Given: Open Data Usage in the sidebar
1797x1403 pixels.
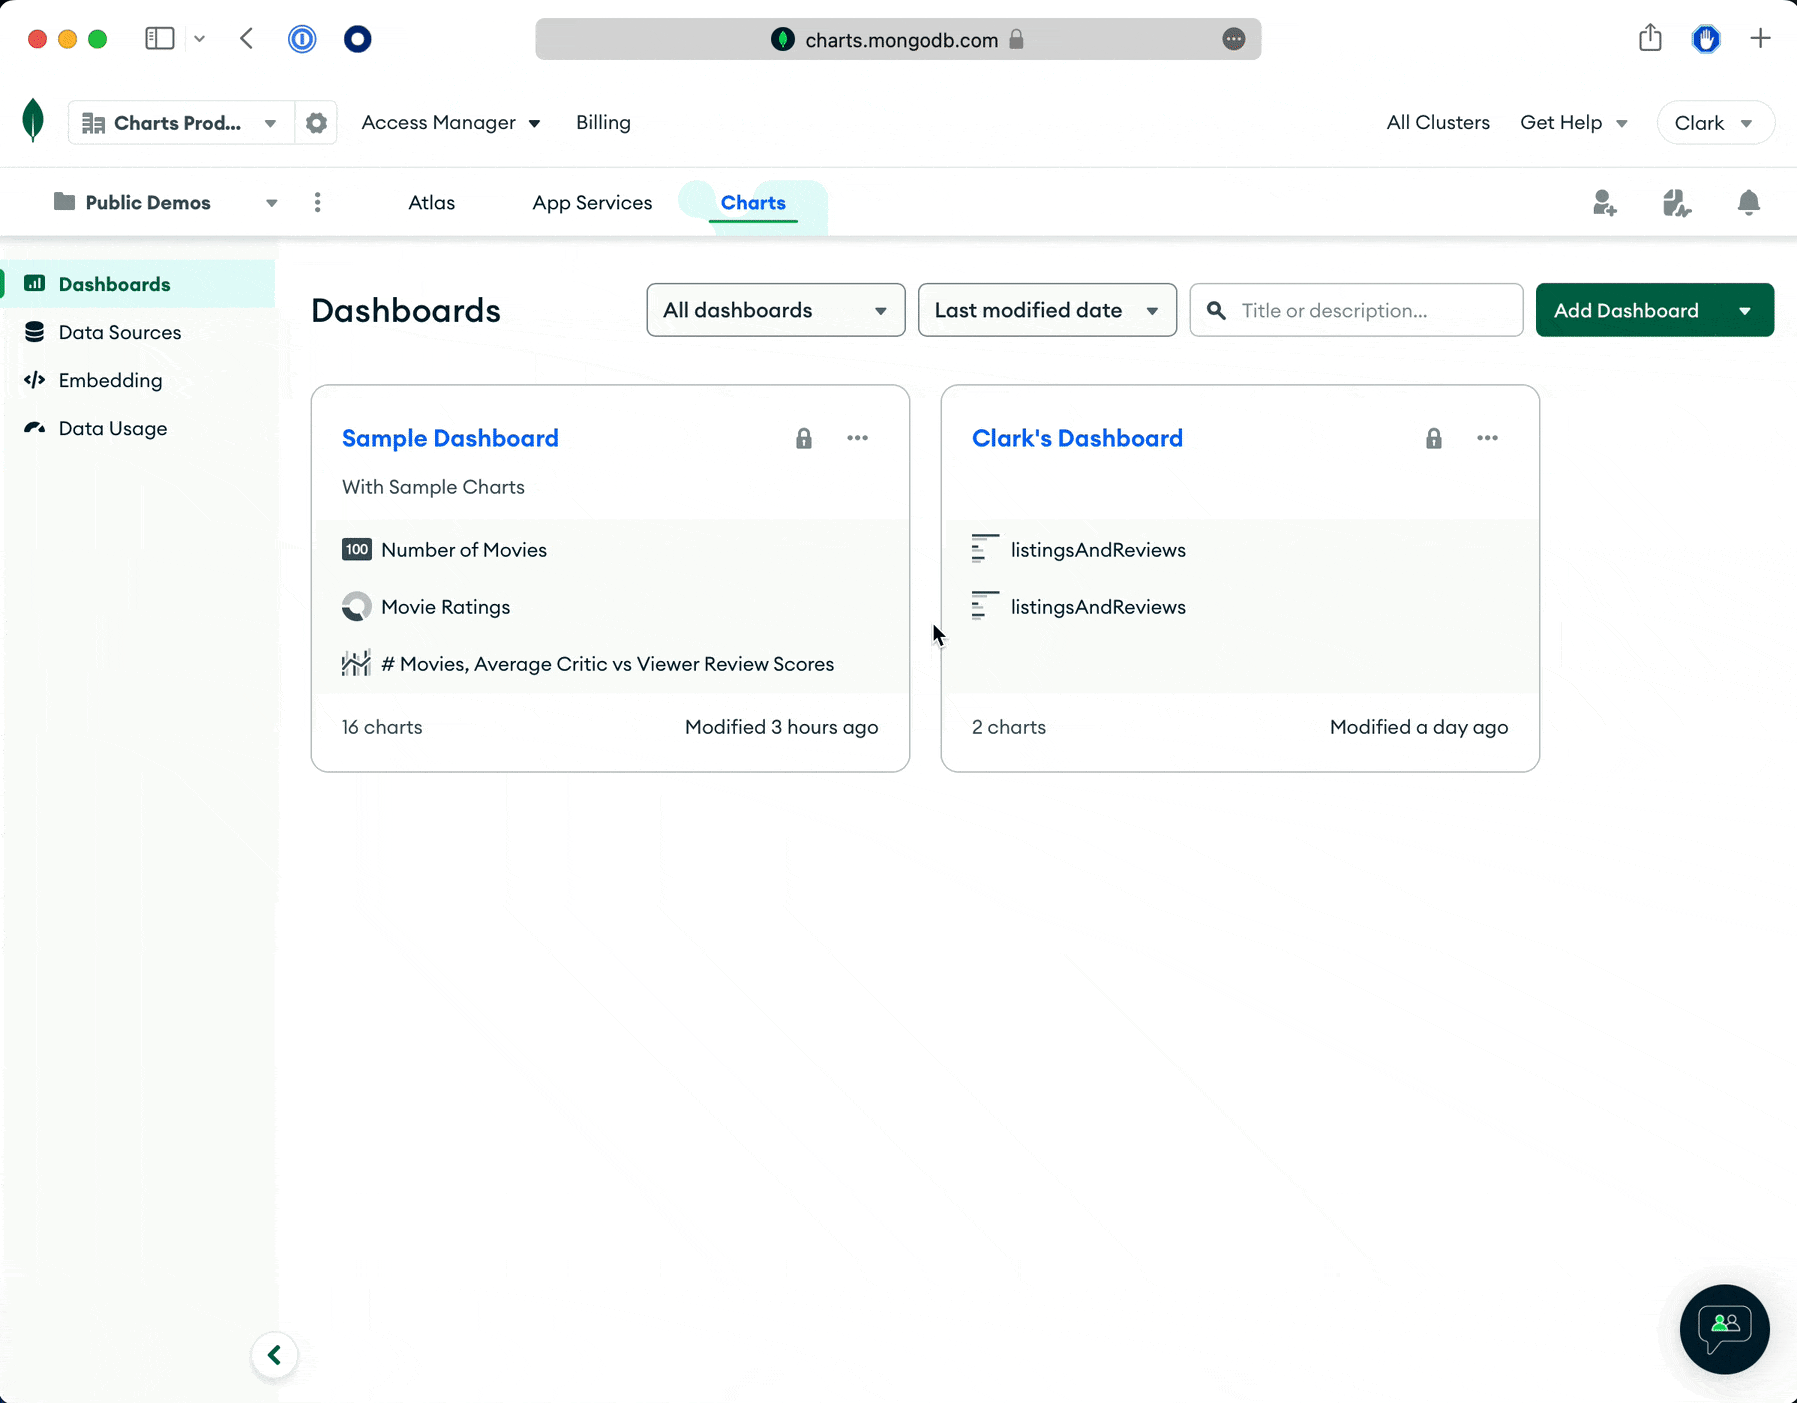Looking at the screenshot, I should pyautogui.click(x=138, y=428).
